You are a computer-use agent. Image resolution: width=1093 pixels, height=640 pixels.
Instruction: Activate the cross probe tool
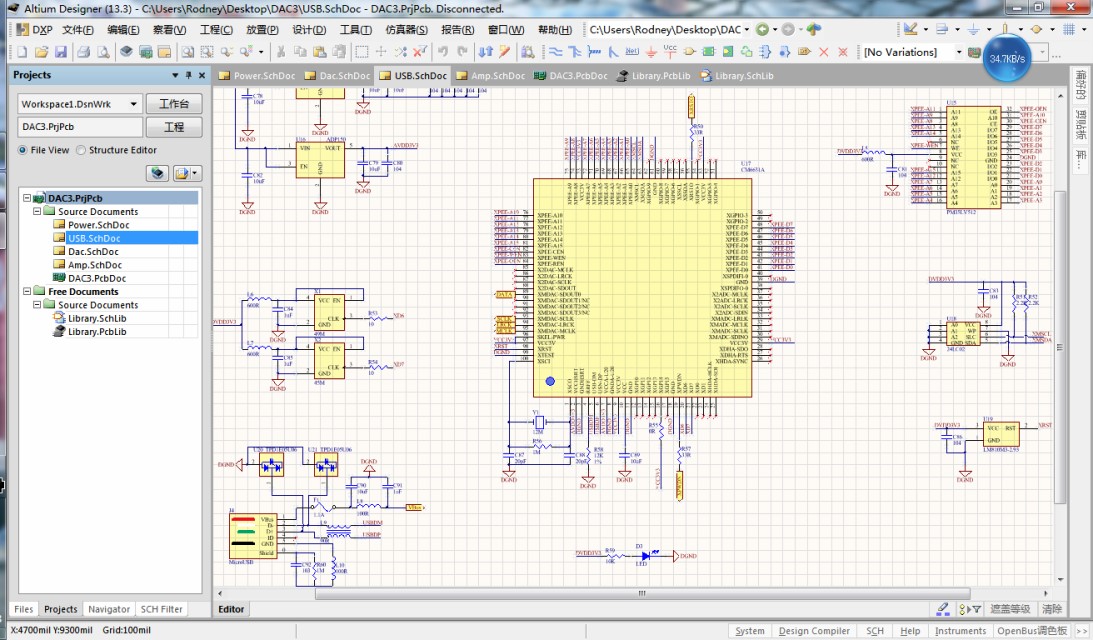point(505,52)
